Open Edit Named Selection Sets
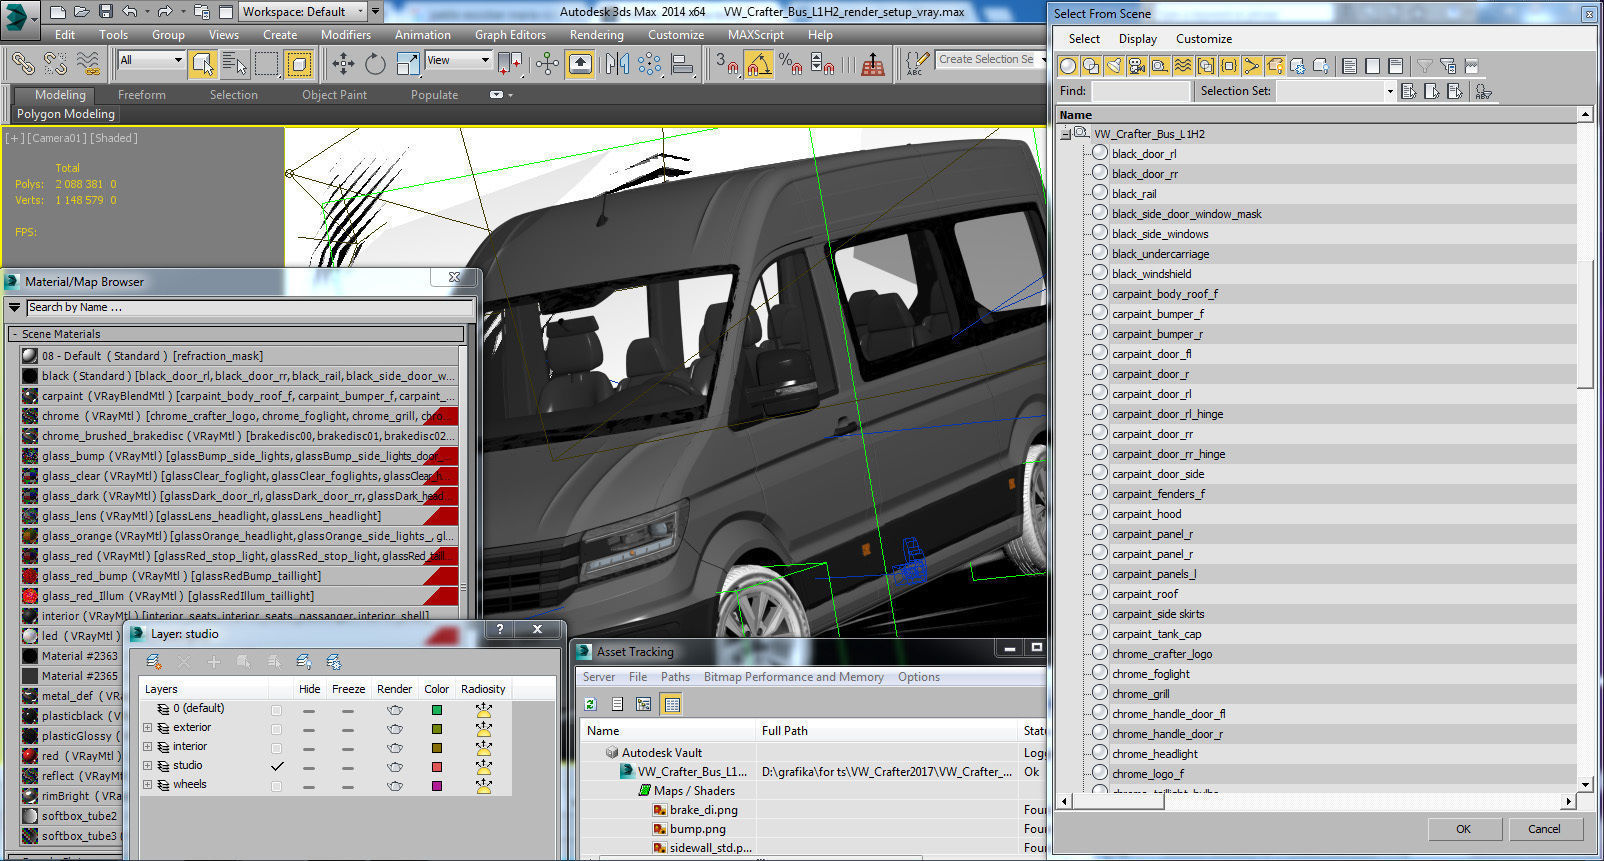Screen dimensions: 1604x861 [916, 64]
